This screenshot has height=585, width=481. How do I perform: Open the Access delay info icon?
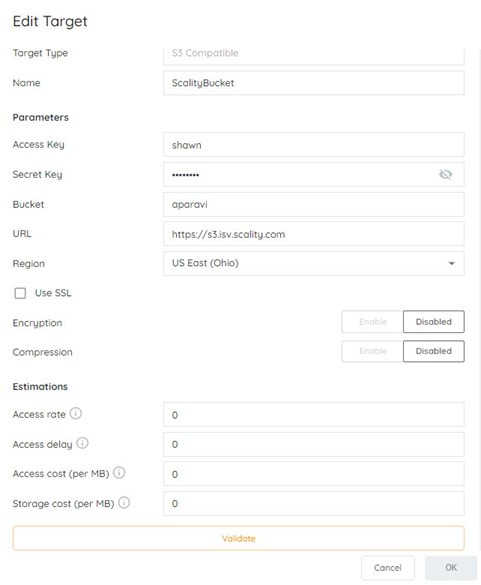82,443
